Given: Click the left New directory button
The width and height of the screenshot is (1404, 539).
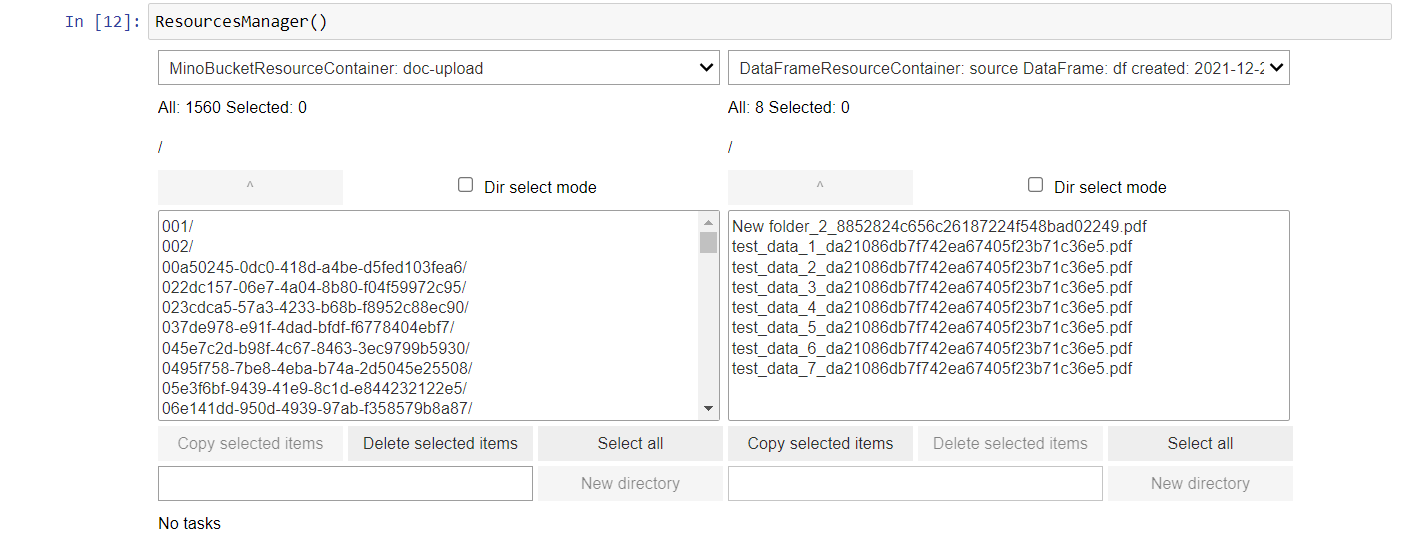Looking at the screenshot, I should 630,483.
